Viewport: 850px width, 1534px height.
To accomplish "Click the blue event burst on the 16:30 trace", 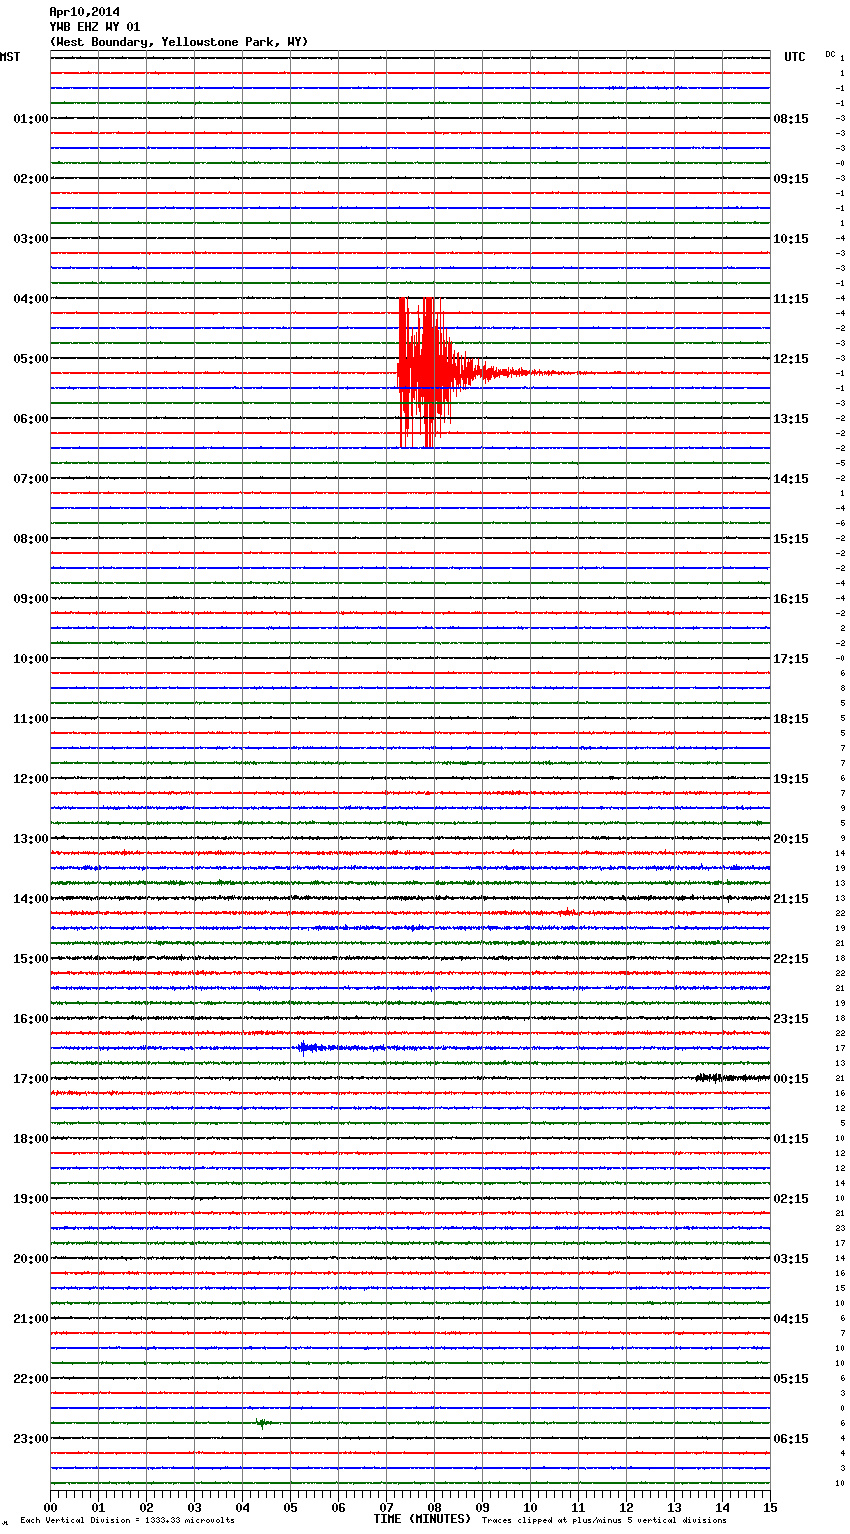I will 312,1048.
